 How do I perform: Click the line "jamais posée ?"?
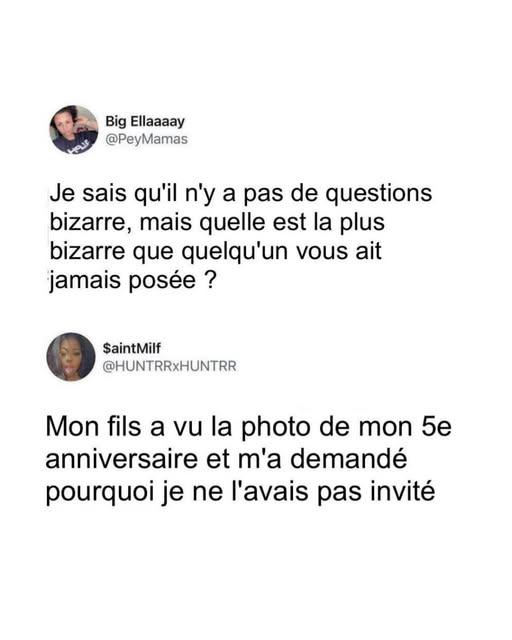pos(132,280)
